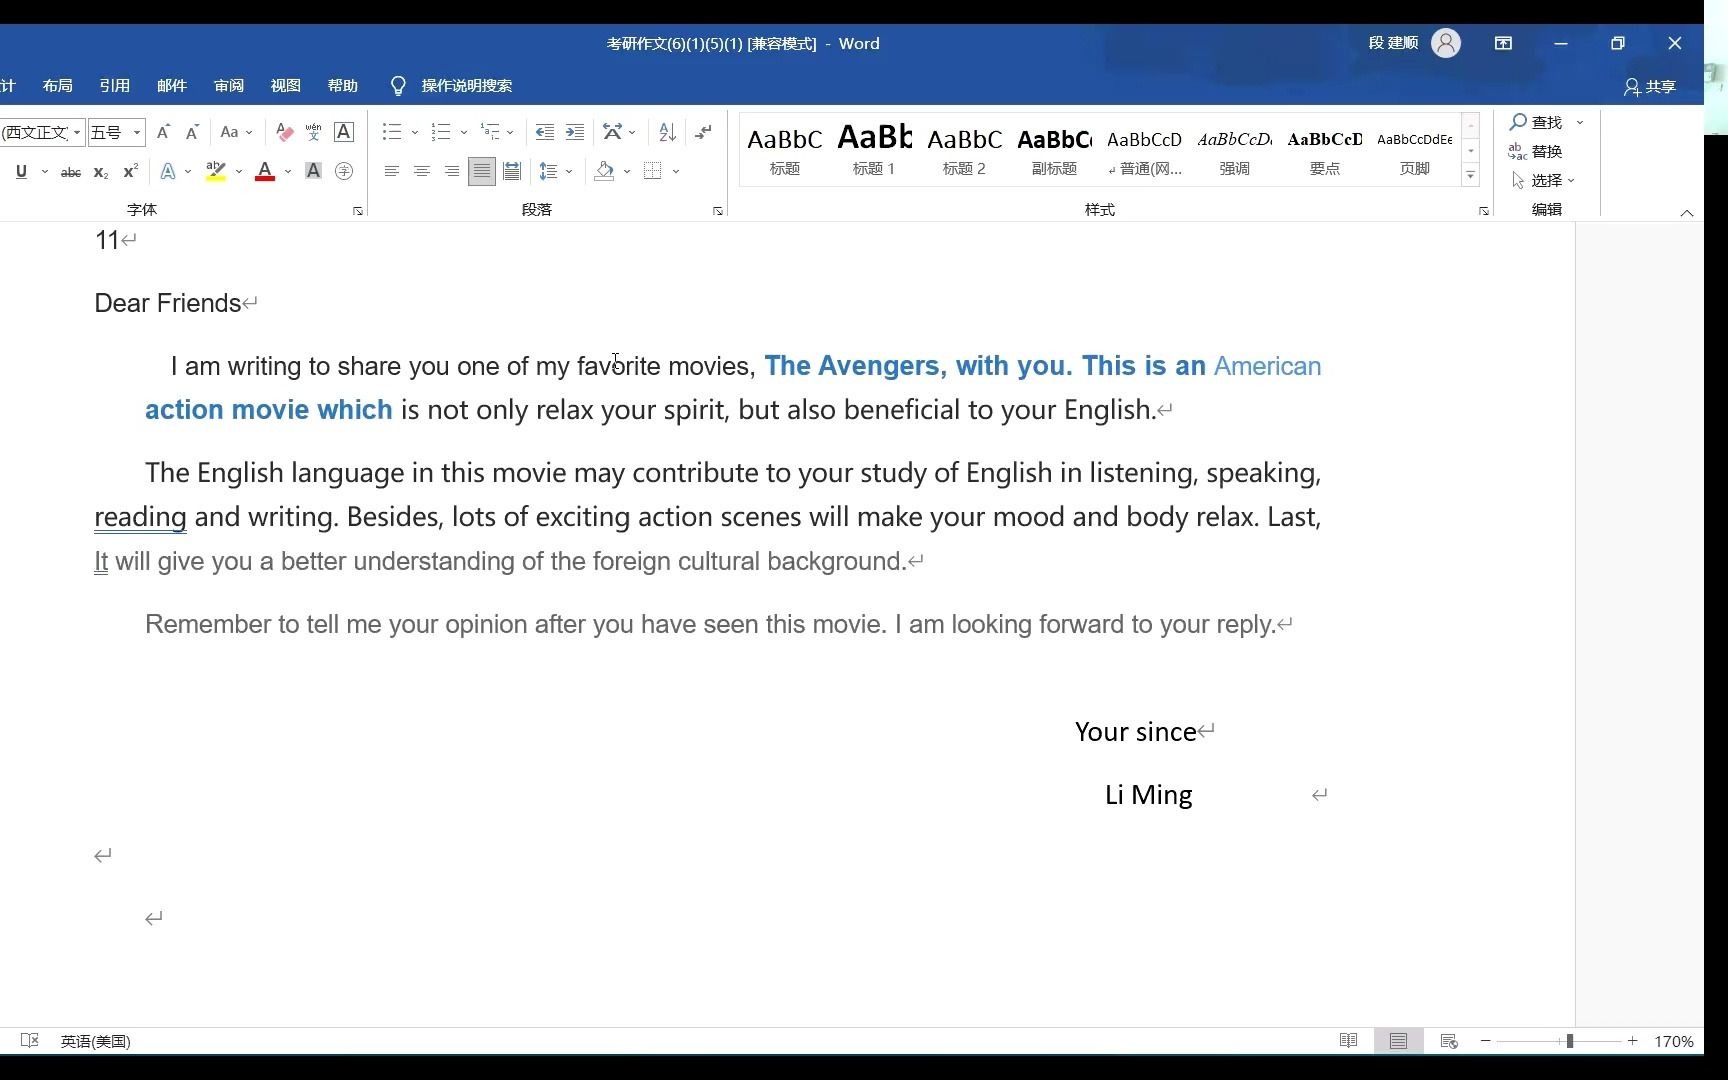Apply the 副标题 style
The image size is (1728, 1080).
(1054, 150)
